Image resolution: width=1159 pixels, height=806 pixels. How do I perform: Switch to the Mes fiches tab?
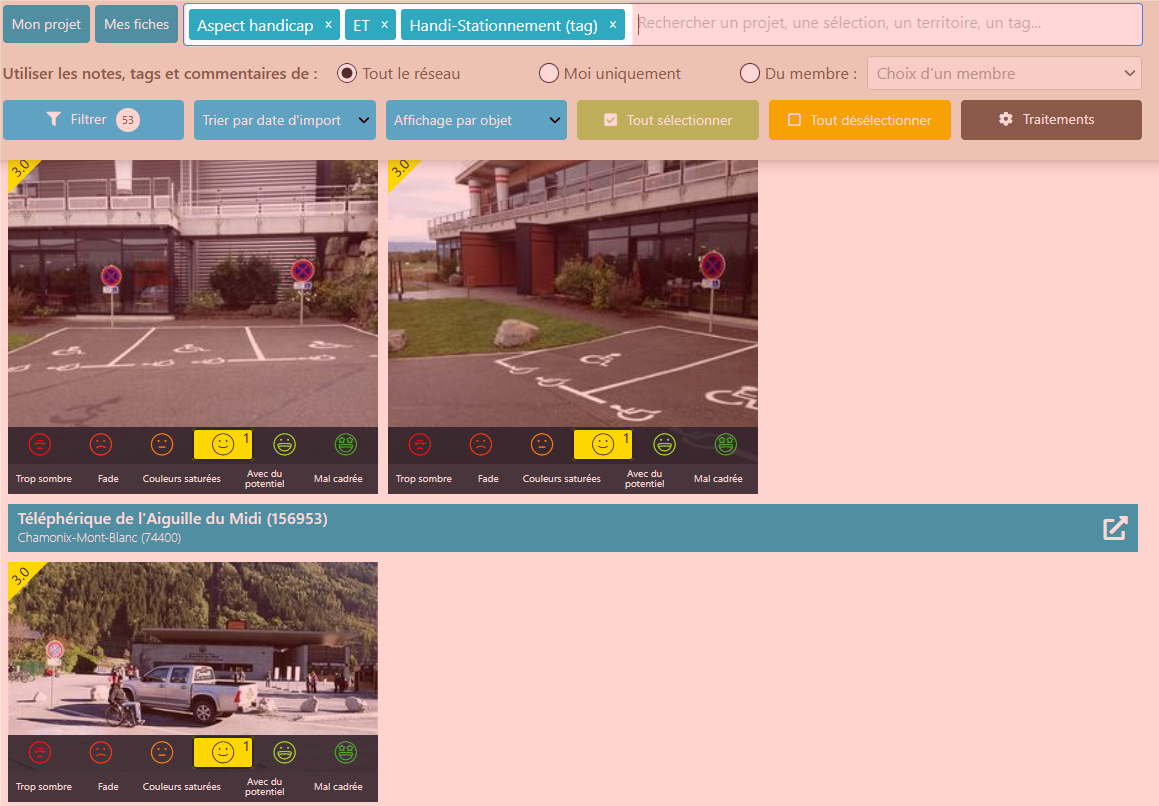pos(137,24)
